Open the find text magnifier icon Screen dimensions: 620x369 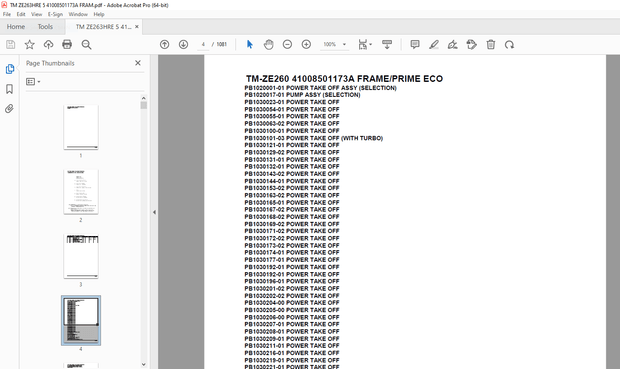86,45
